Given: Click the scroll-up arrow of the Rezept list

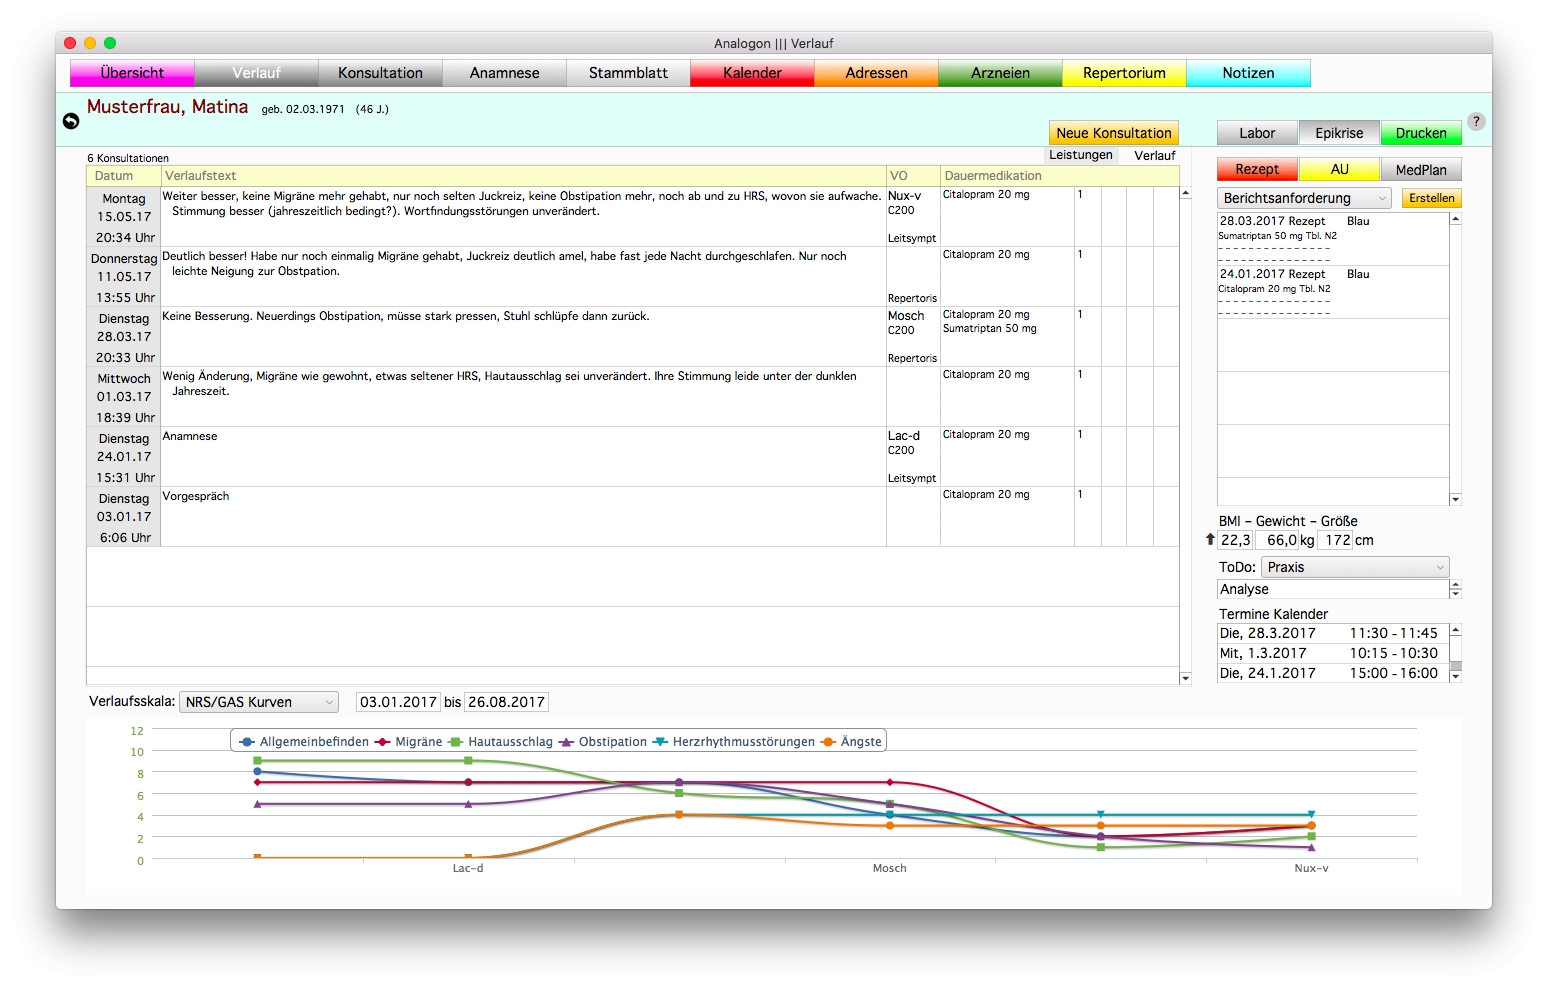Looking at the screenshot, I should click(x=1456, y=219).
